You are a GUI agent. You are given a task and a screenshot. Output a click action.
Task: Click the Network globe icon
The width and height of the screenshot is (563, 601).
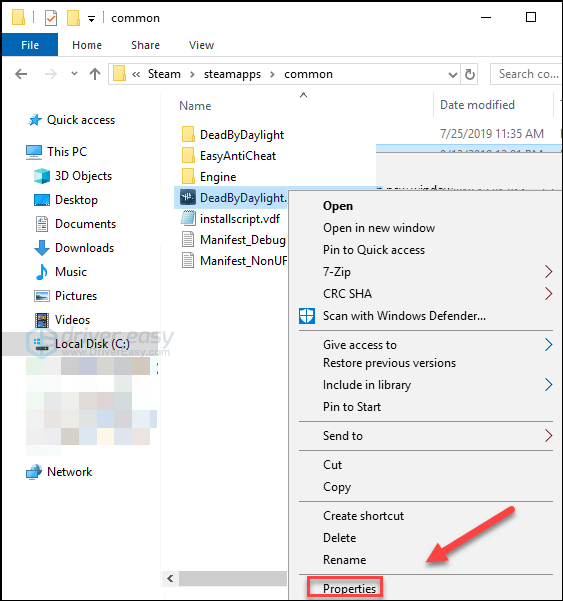pos(34,472)
